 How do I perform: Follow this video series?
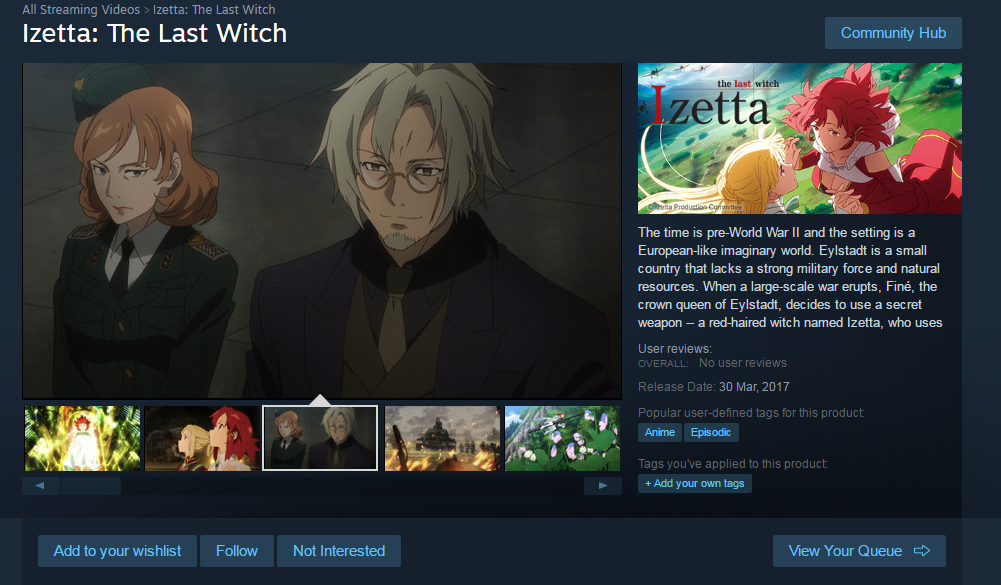(237, 551)
